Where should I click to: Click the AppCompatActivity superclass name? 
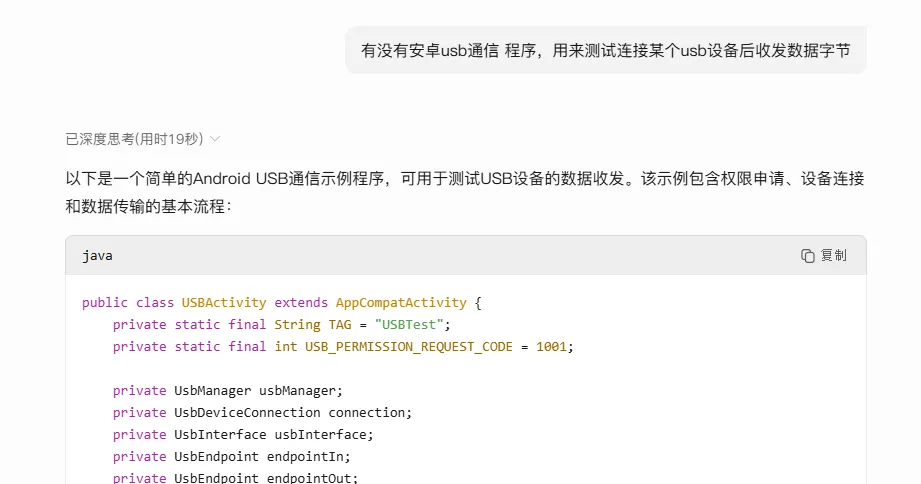point(401,302)
